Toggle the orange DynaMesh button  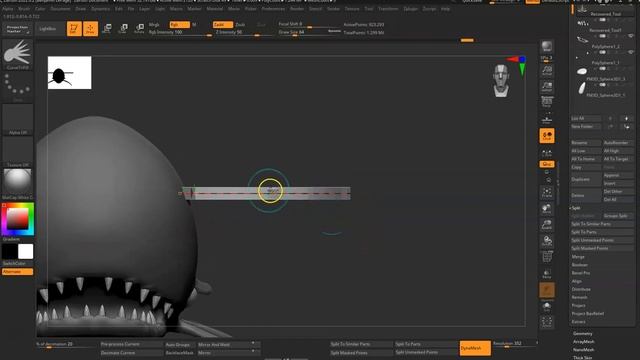(475, 348)
